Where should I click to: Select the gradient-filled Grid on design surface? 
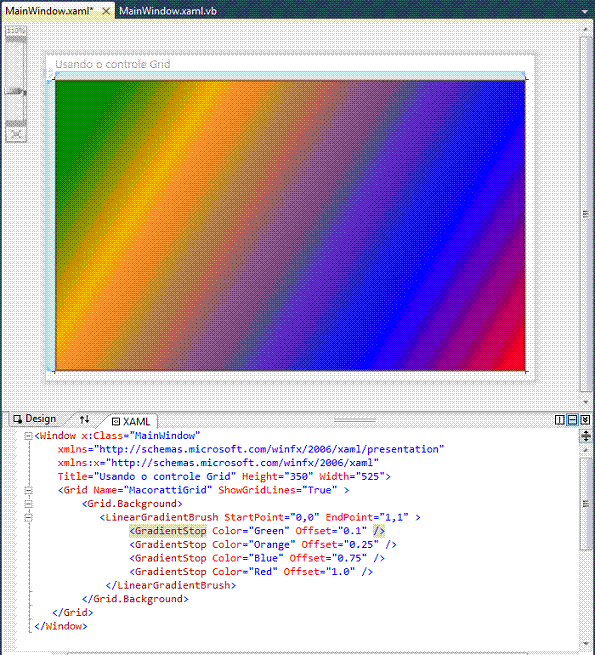(x=290, y=226)
